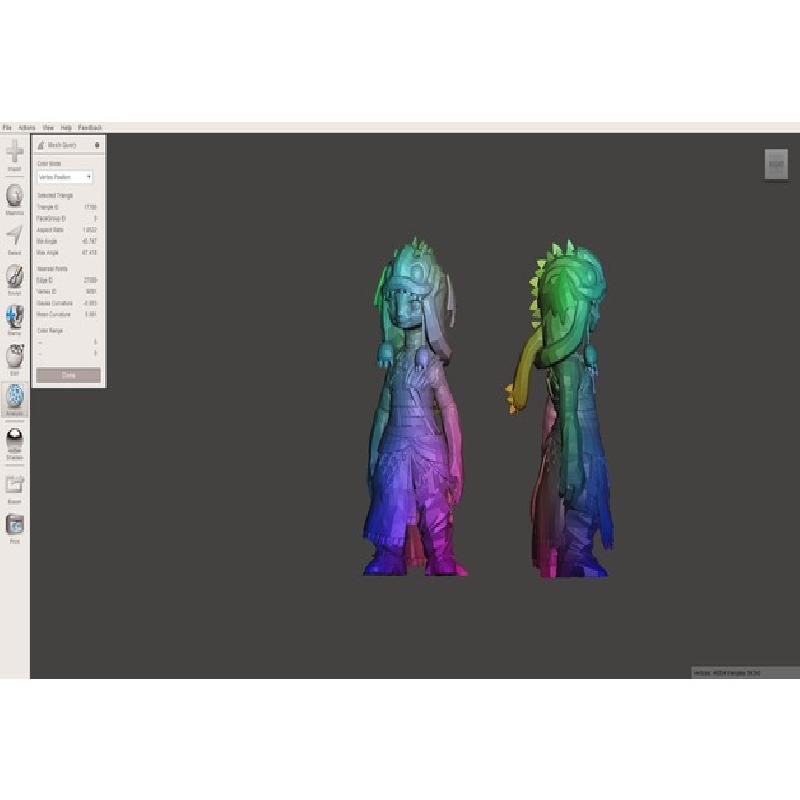The width and height of the screenshot is (800, 800).
Task: Click the Min Angle value
Action: pos(89,241)
